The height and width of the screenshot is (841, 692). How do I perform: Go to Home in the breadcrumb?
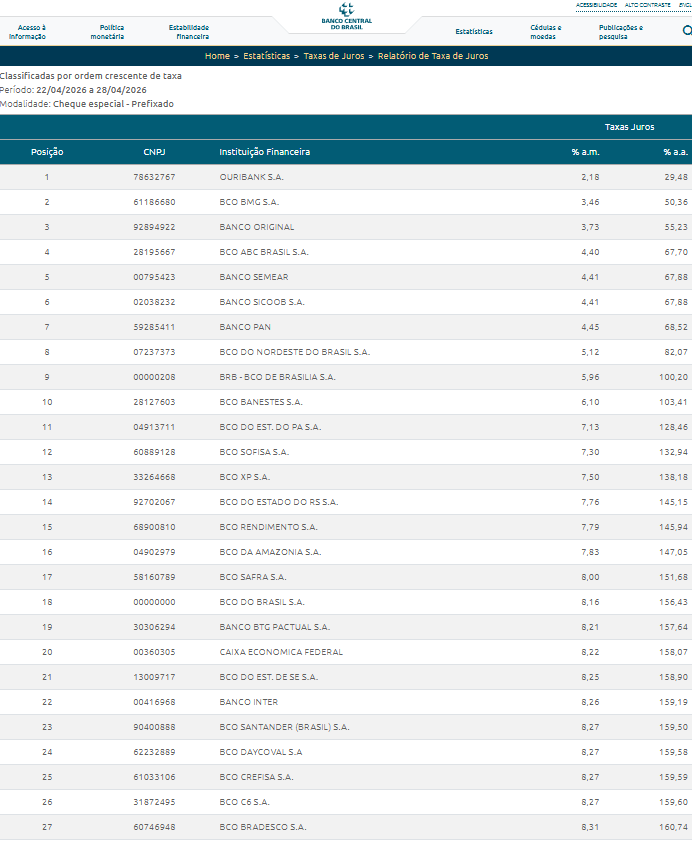(217, 56)
